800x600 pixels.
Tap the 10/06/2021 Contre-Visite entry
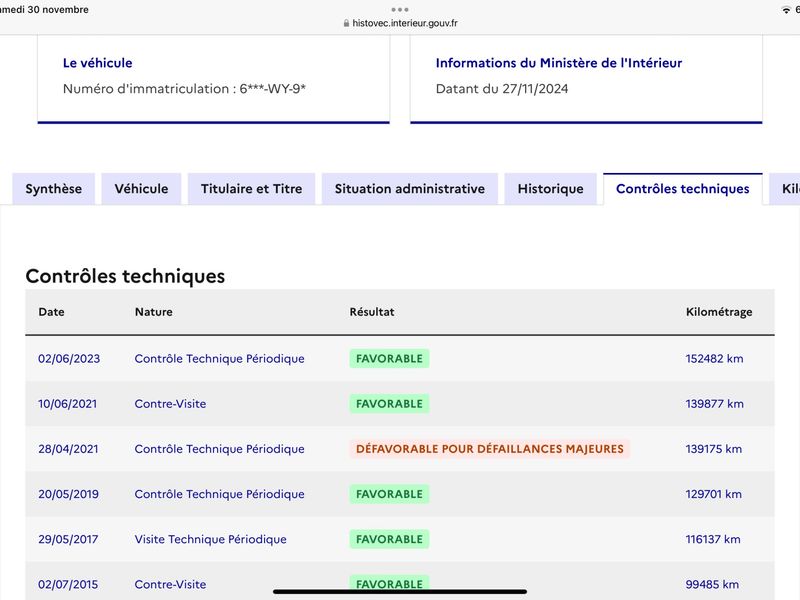170,404
